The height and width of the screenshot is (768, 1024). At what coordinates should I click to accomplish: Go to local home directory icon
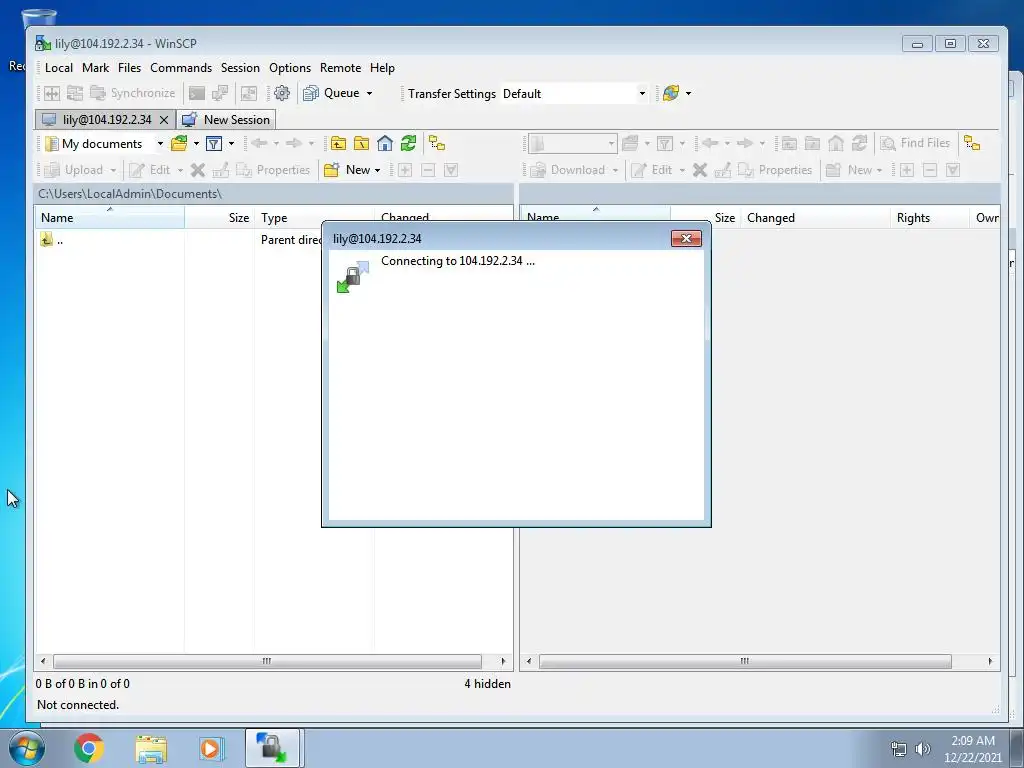pyautogui.click(x=385, y=144)
